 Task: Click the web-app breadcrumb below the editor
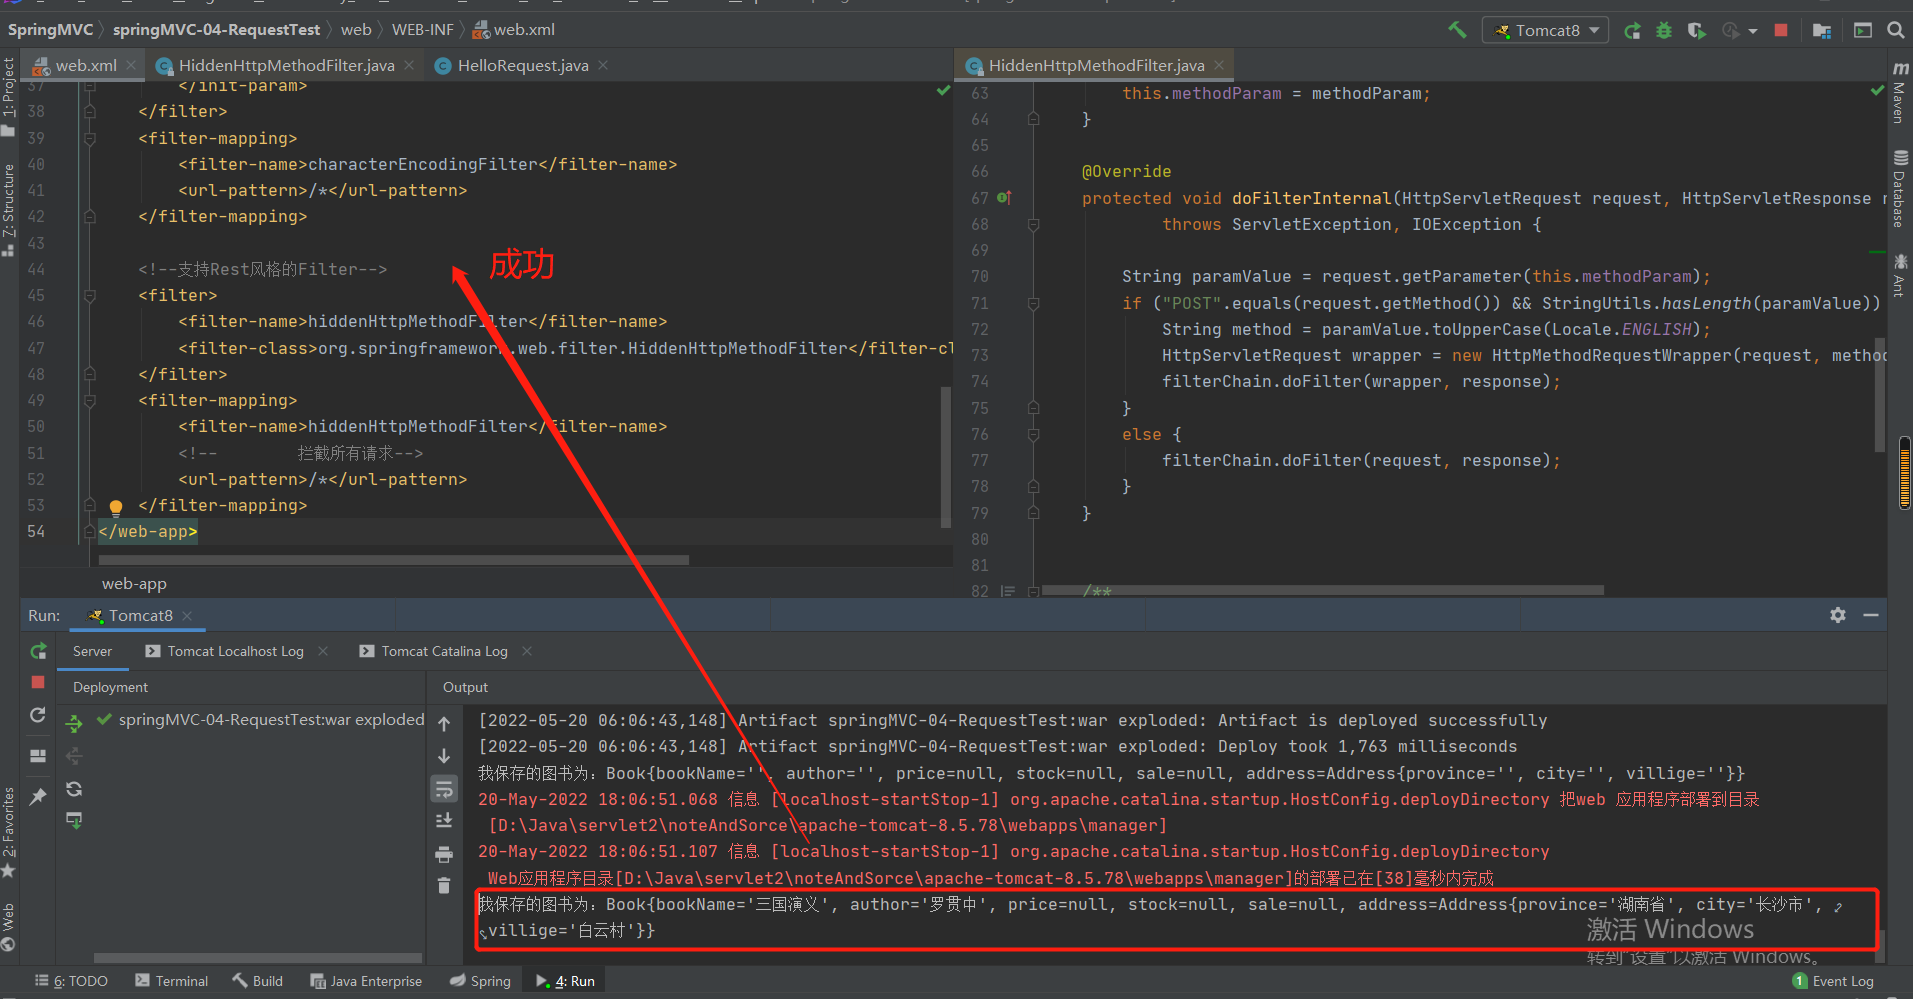[134, 584]
